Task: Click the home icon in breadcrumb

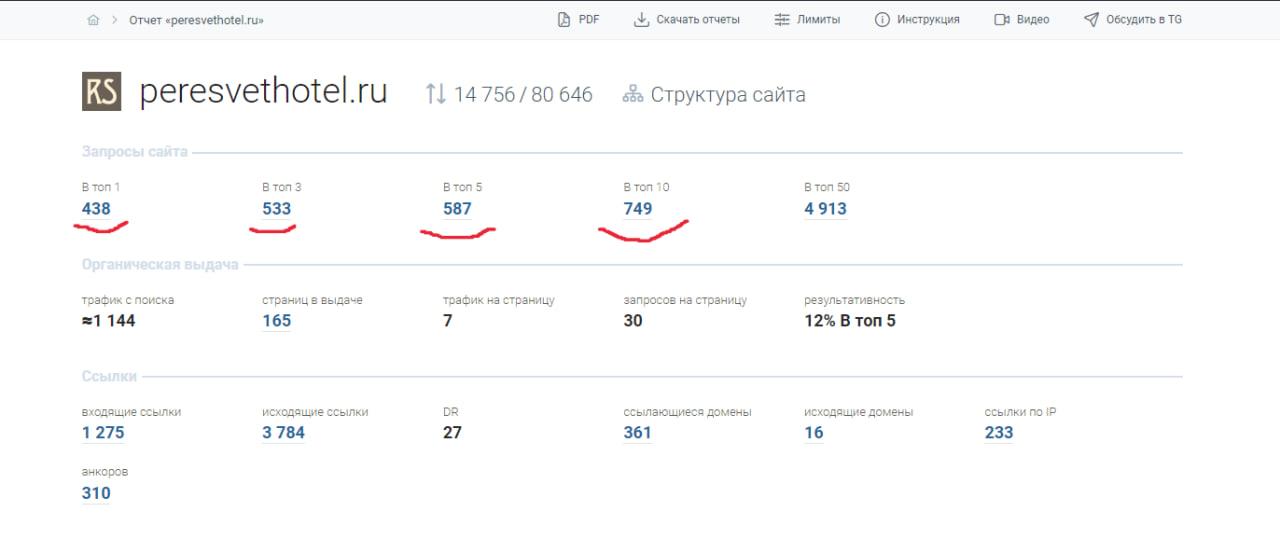Action: point(93,20)
